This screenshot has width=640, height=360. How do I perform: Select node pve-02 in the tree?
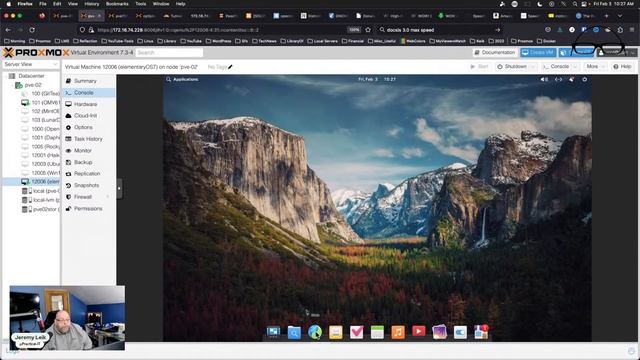pyautogui.click(x=33, y=85)
